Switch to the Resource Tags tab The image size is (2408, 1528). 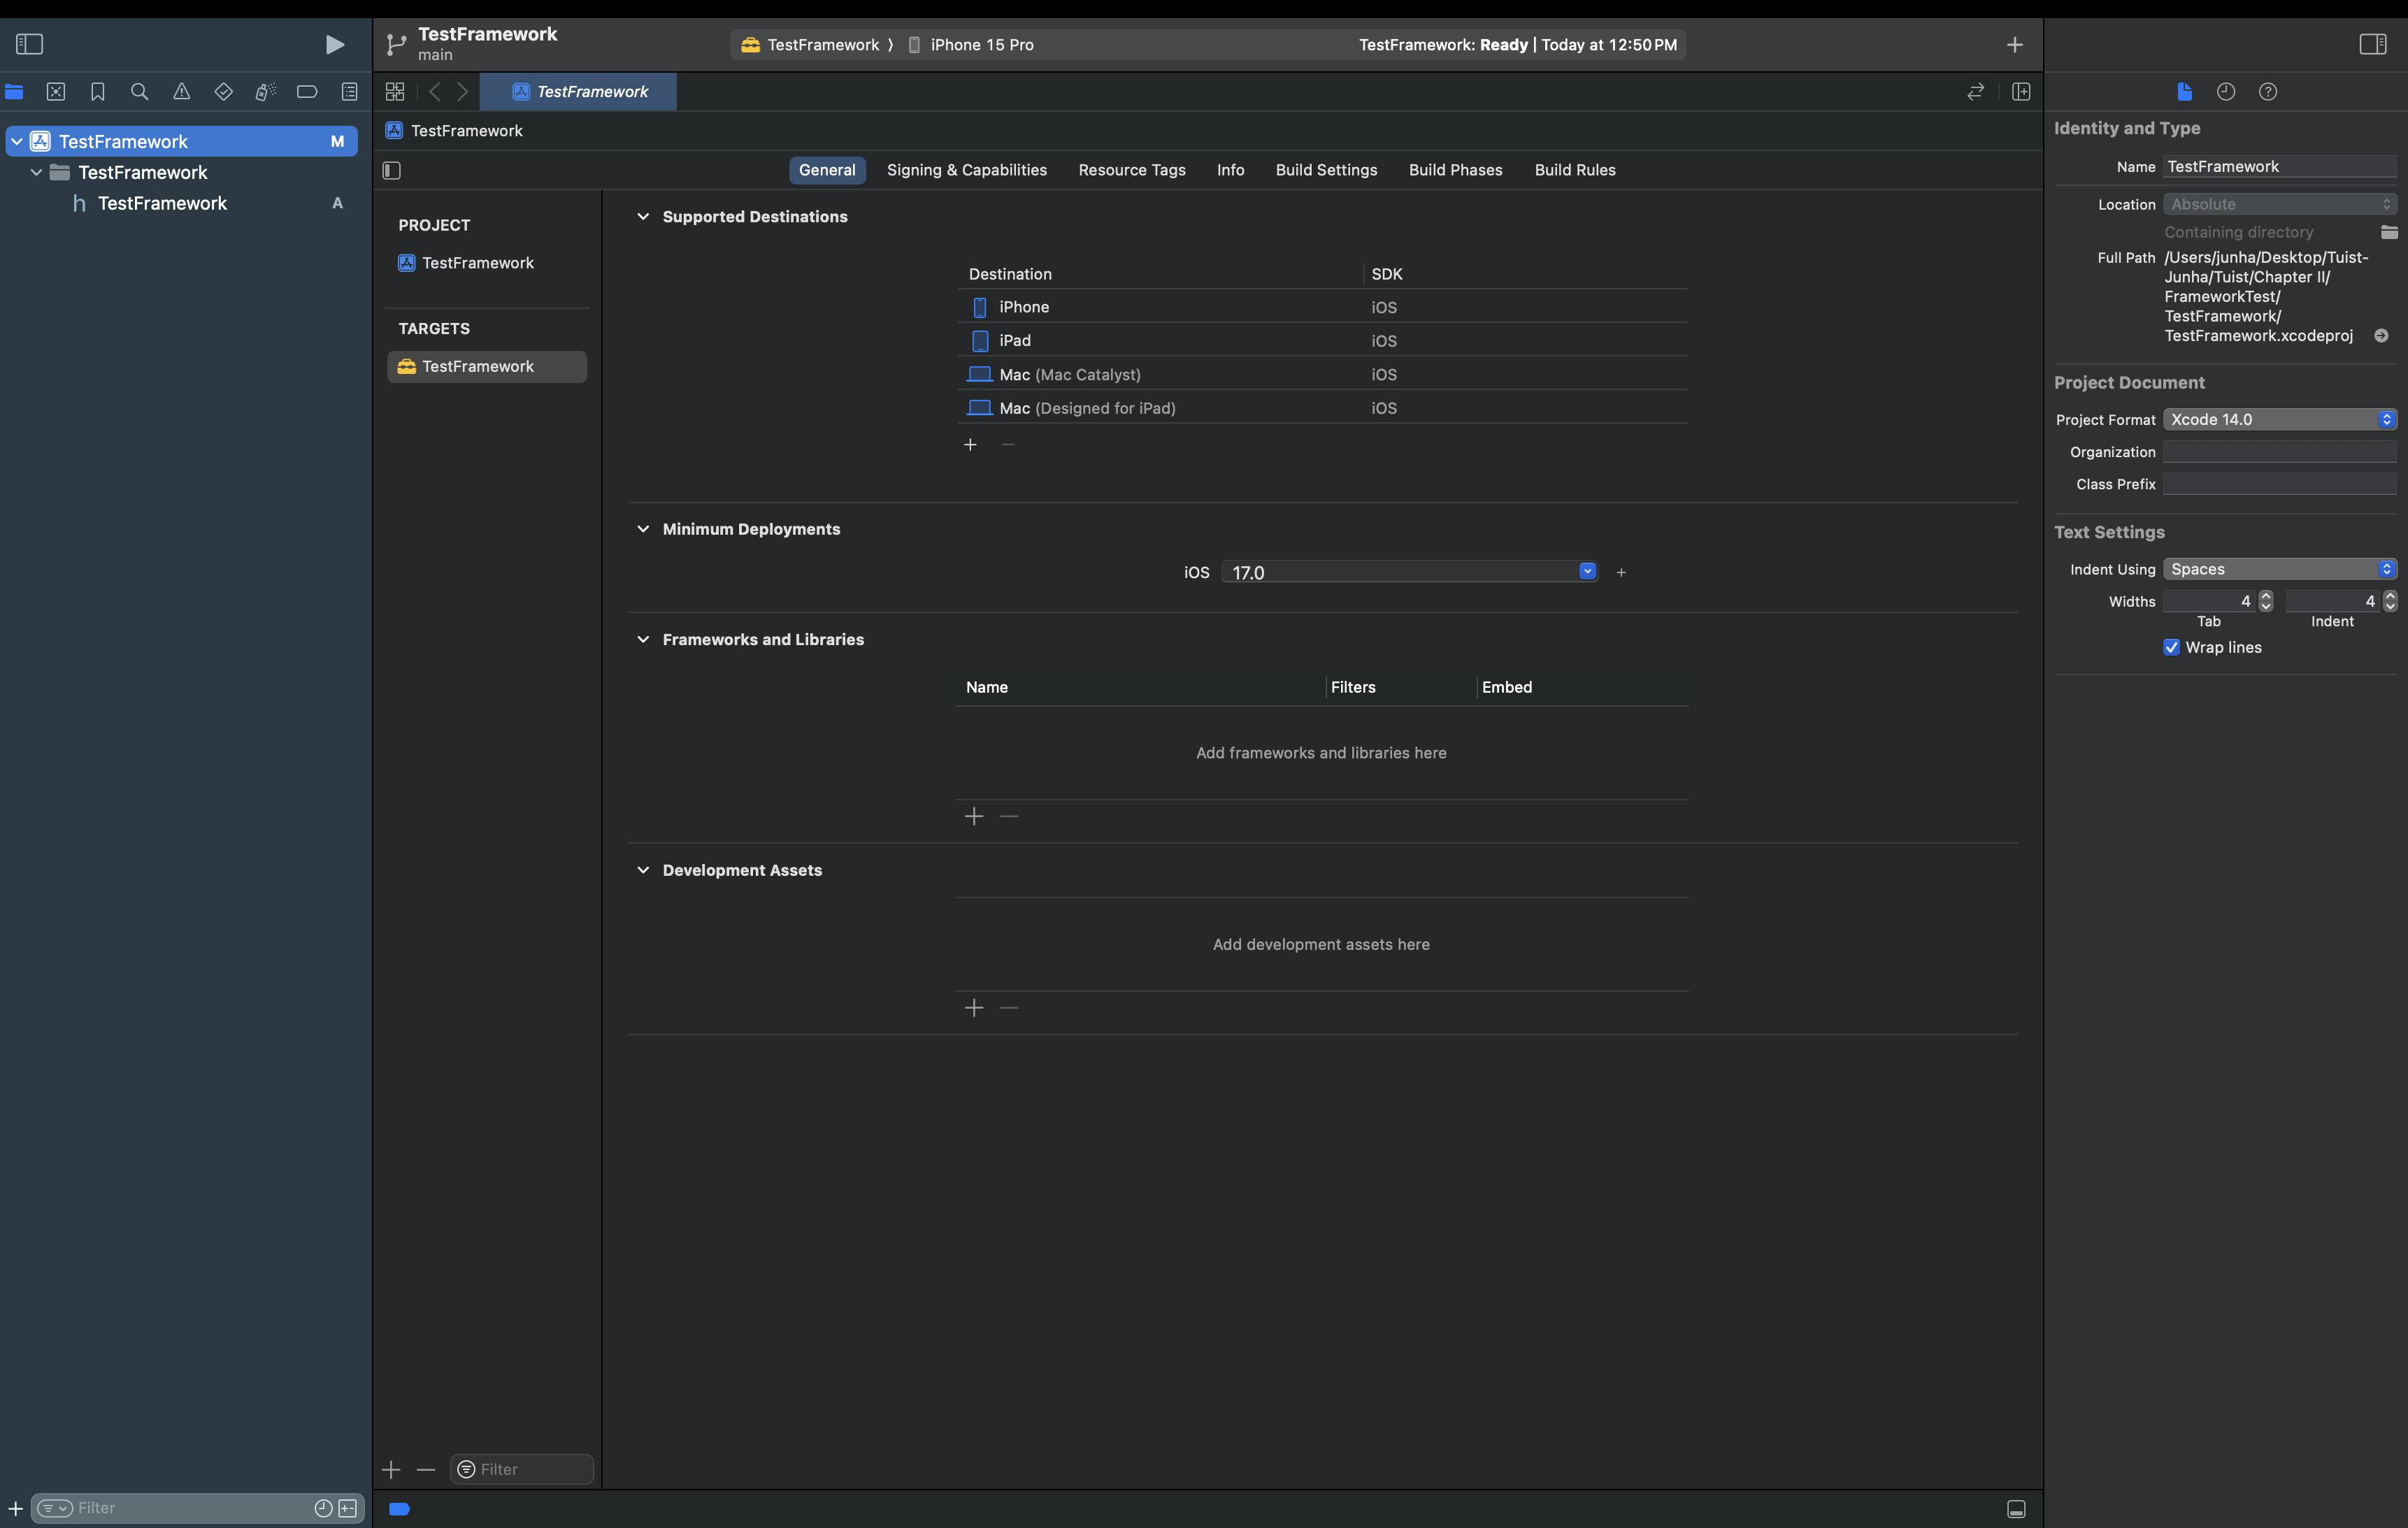click(1132, 170)
